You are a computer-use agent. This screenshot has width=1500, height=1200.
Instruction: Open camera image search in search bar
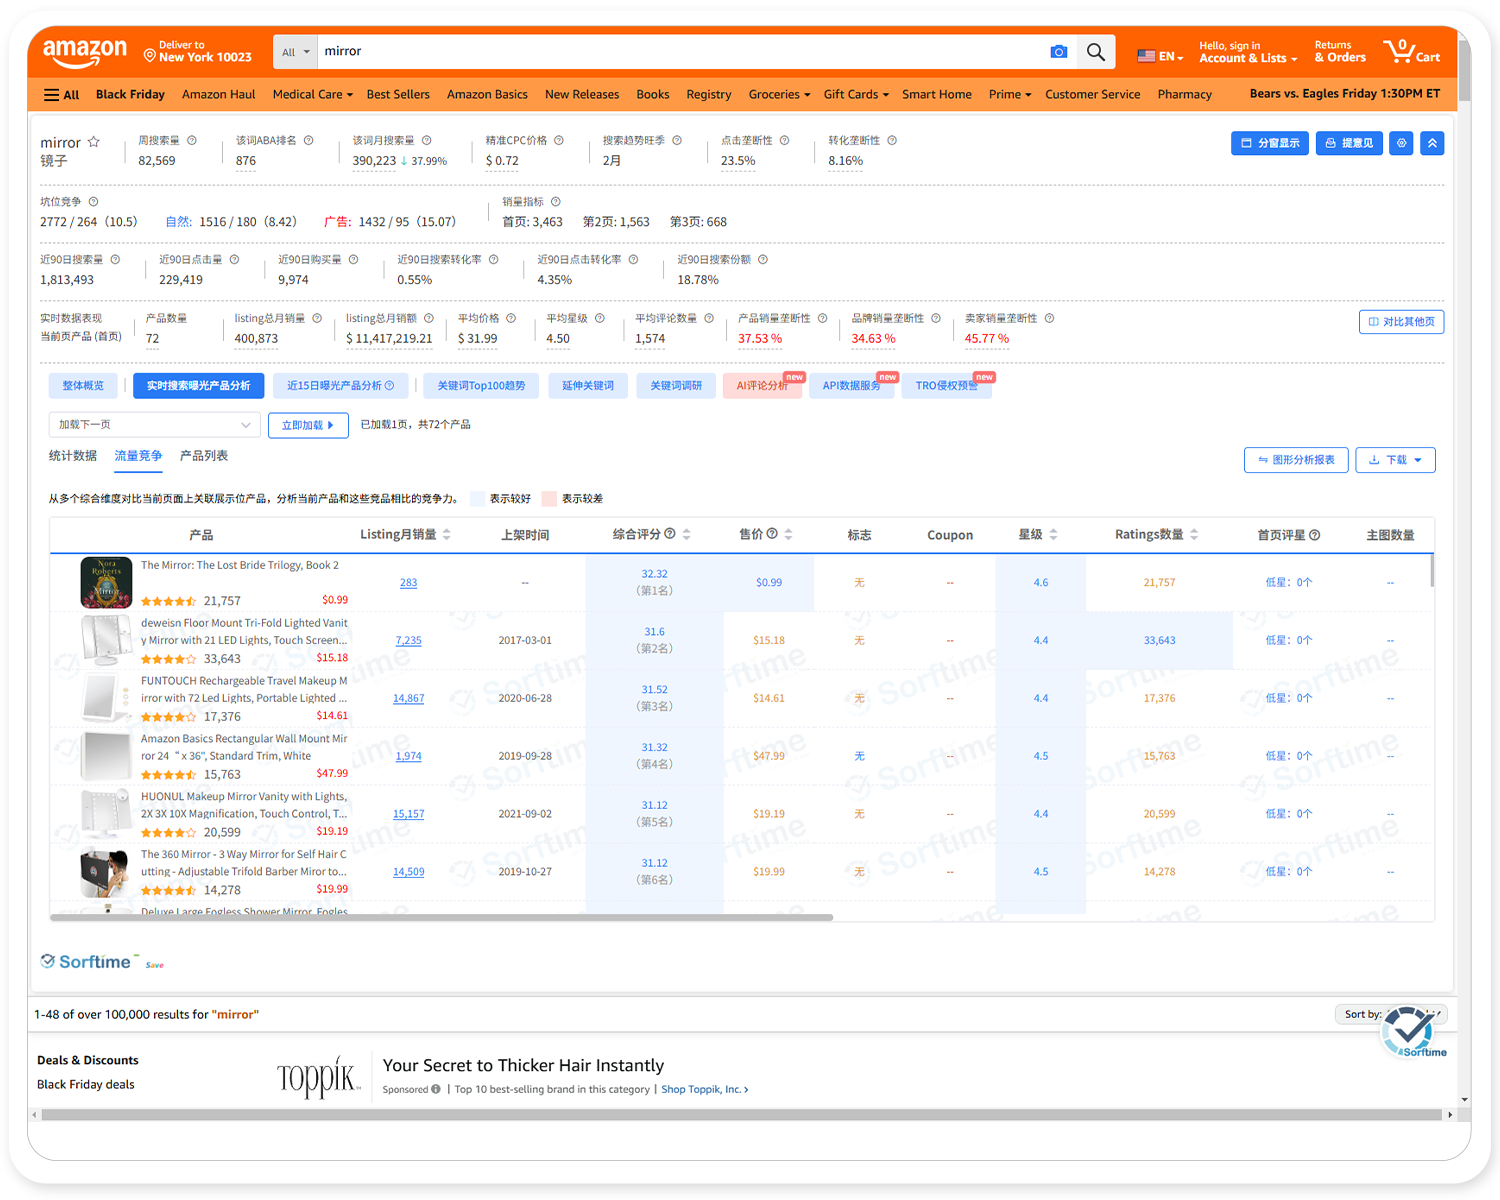click(x=1058, y=52)
